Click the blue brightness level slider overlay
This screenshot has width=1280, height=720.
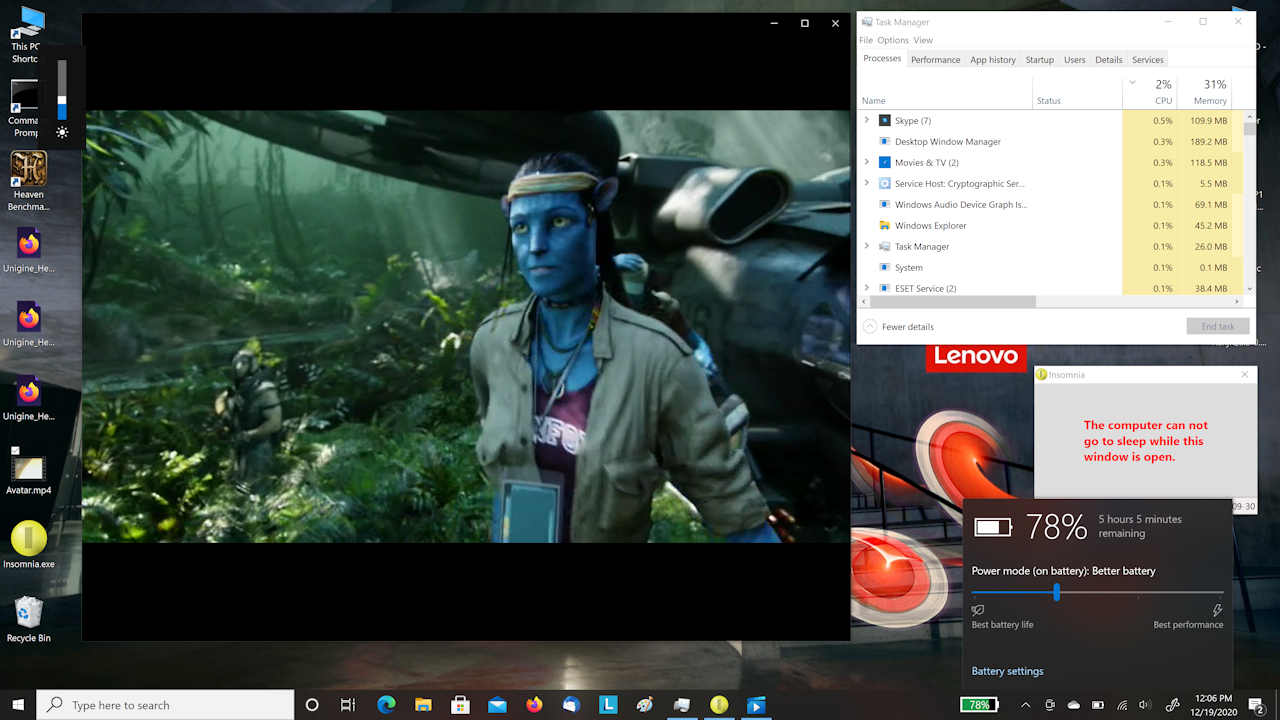[x=62, y=89]
